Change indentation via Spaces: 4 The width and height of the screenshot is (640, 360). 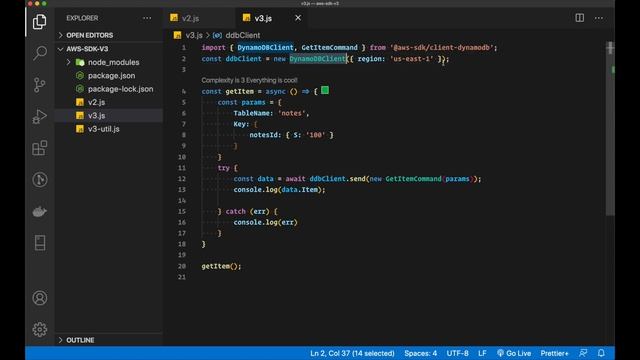point(420,353)
